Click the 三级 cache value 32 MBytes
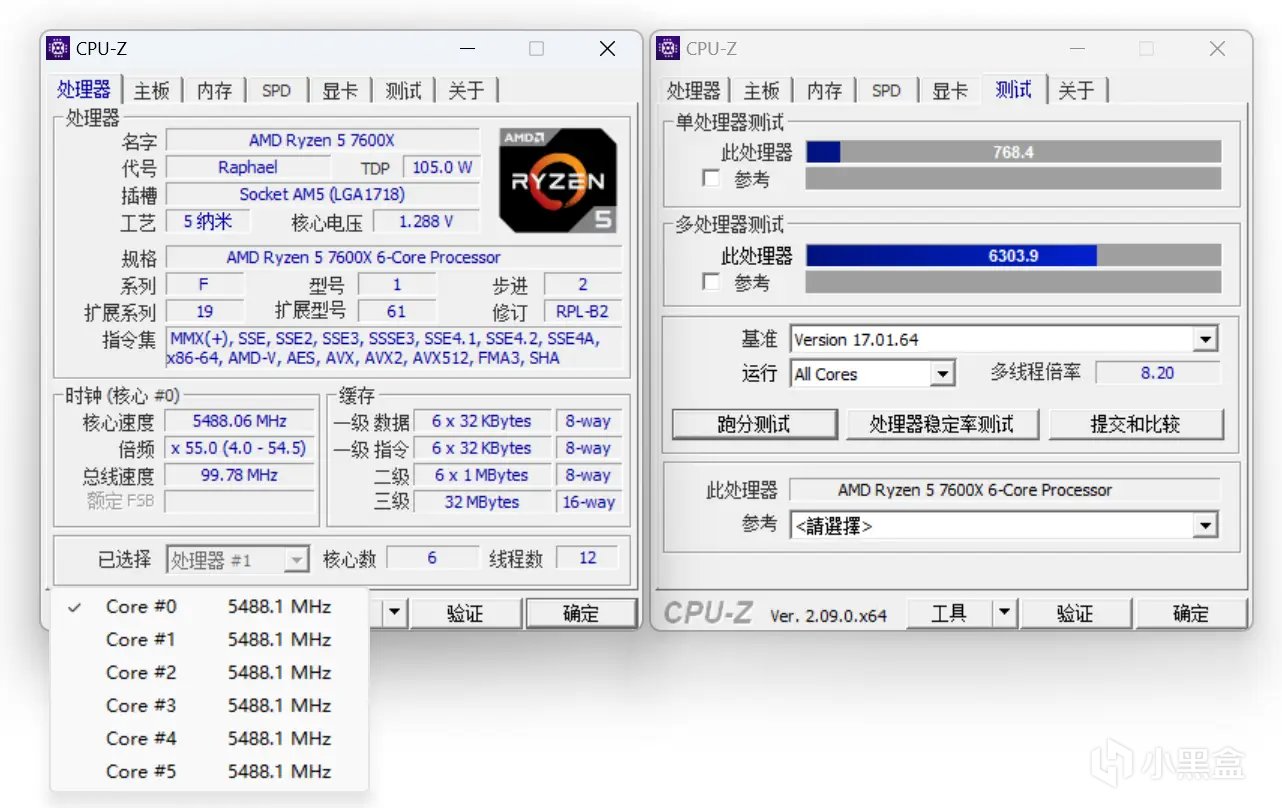Image resolution: width=1282 pixels, height=808 pixels. point(482,502)
